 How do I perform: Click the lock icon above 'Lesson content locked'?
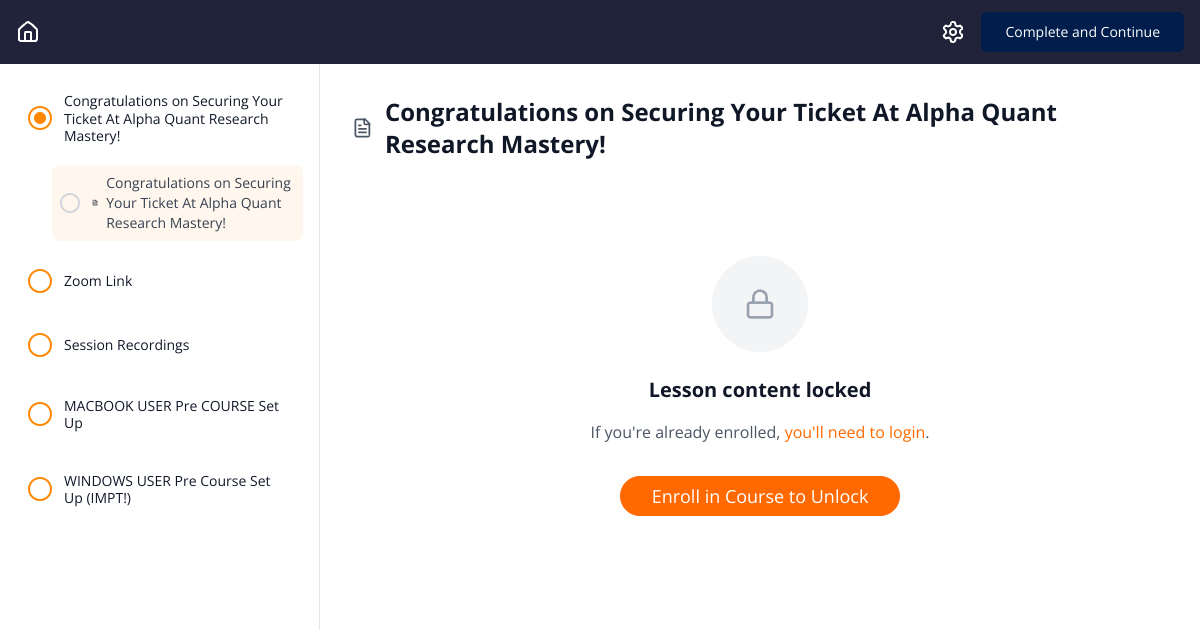pyautogui.click(x=760, y=303)
